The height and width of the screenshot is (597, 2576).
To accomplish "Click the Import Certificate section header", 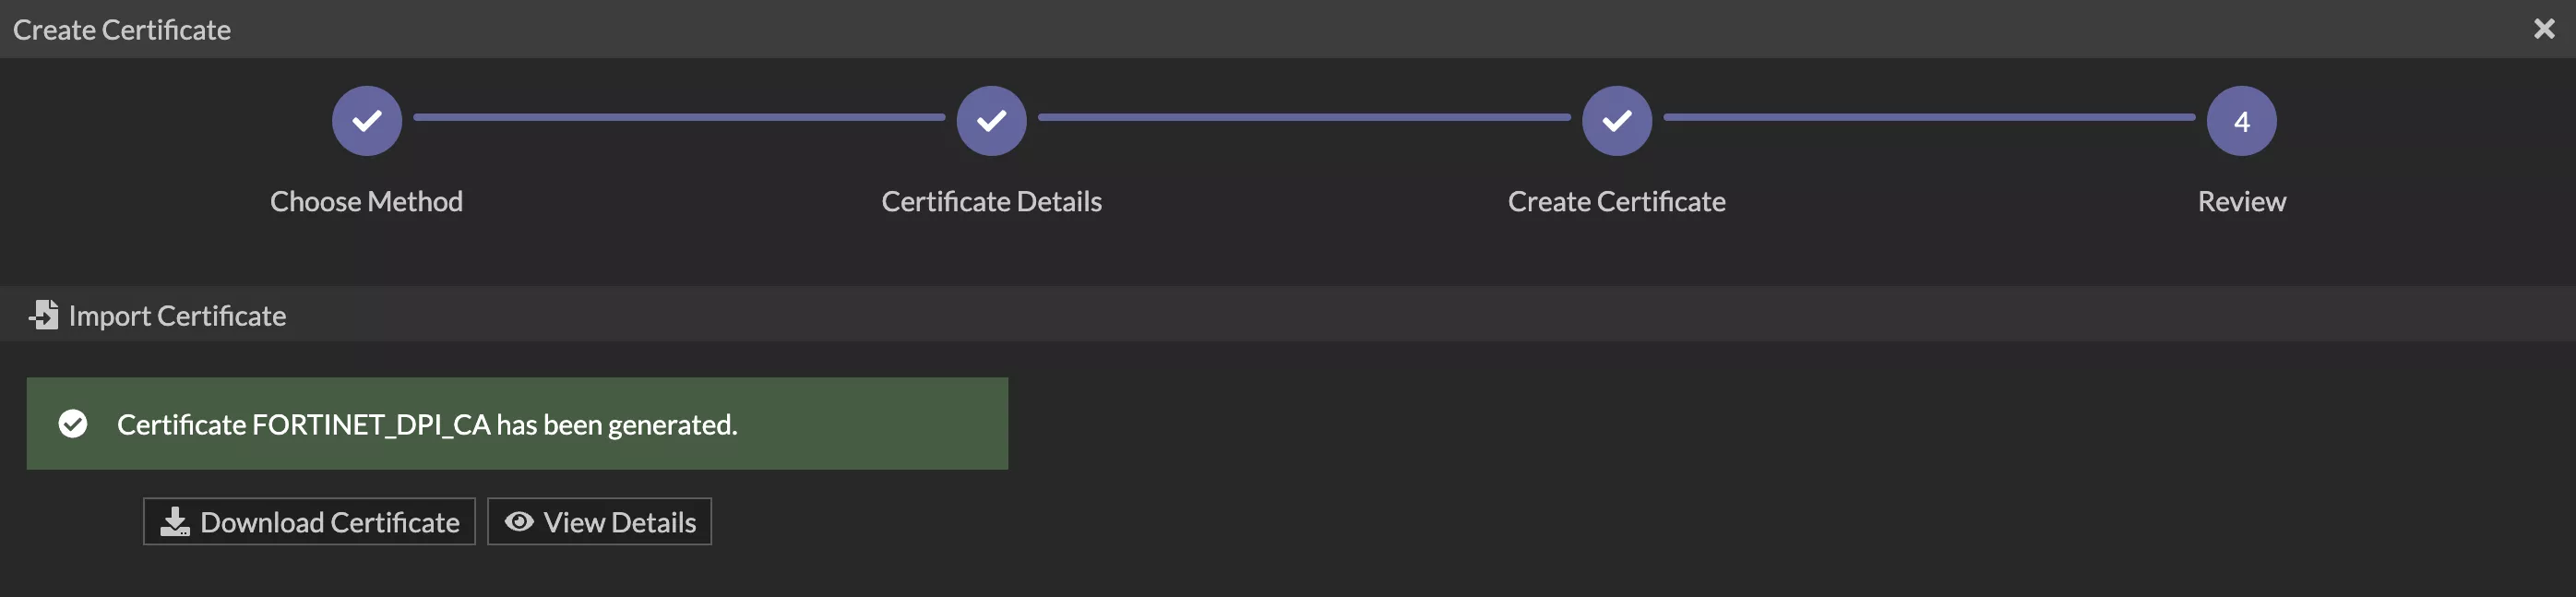I will click(177, 316).
